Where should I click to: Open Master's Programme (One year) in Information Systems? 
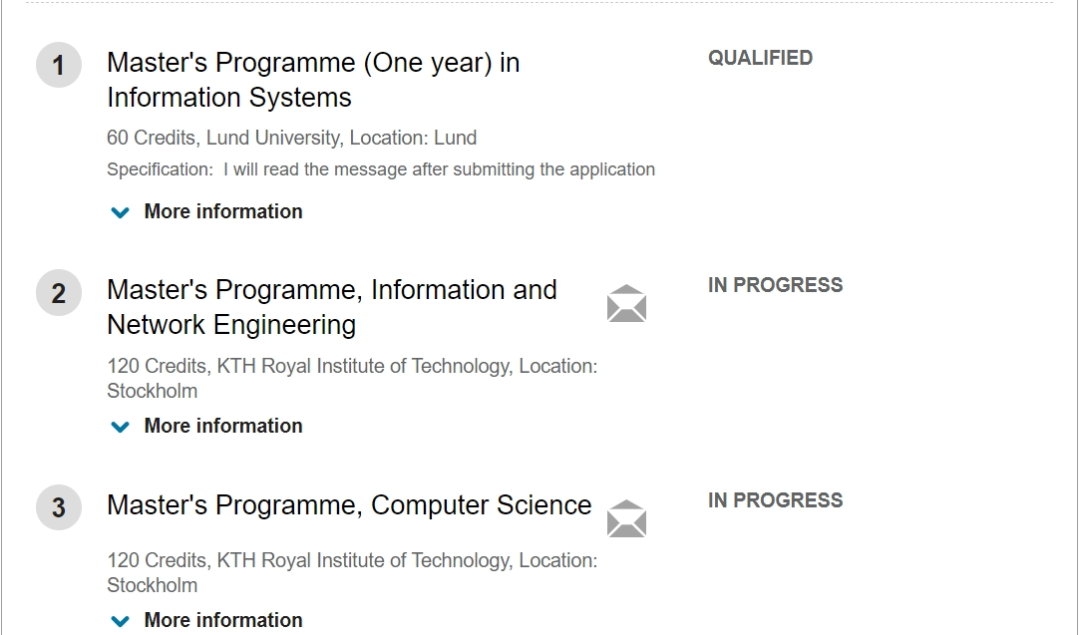(x=313, y=80)
